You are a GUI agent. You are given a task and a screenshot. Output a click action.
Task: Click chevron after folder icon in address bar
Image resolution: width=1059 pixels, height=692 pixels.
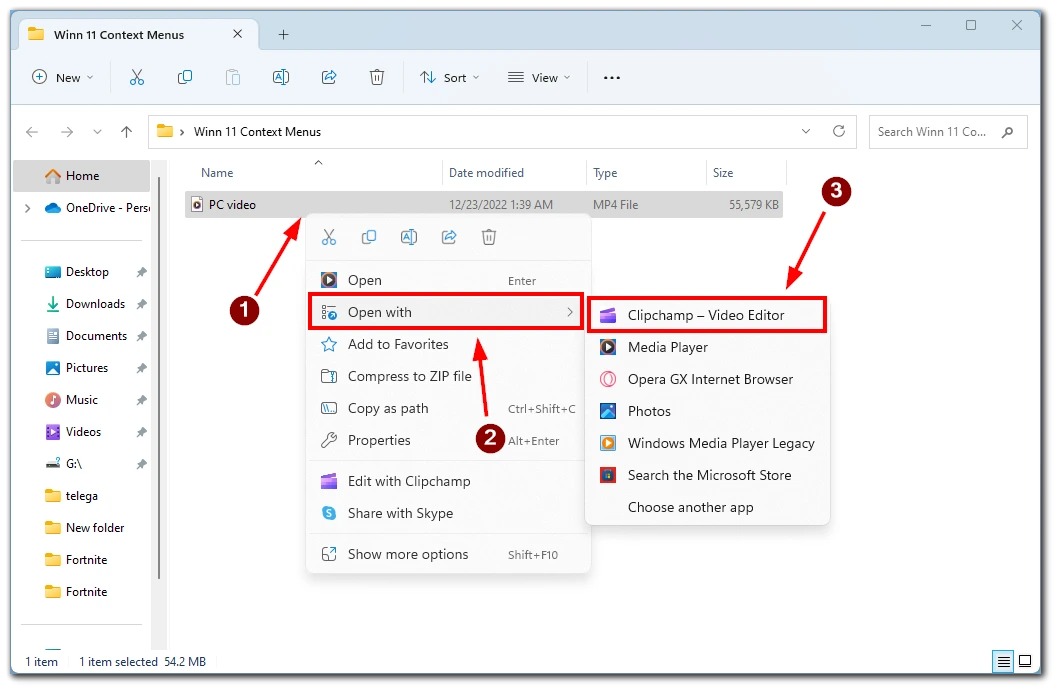point(182,132)
